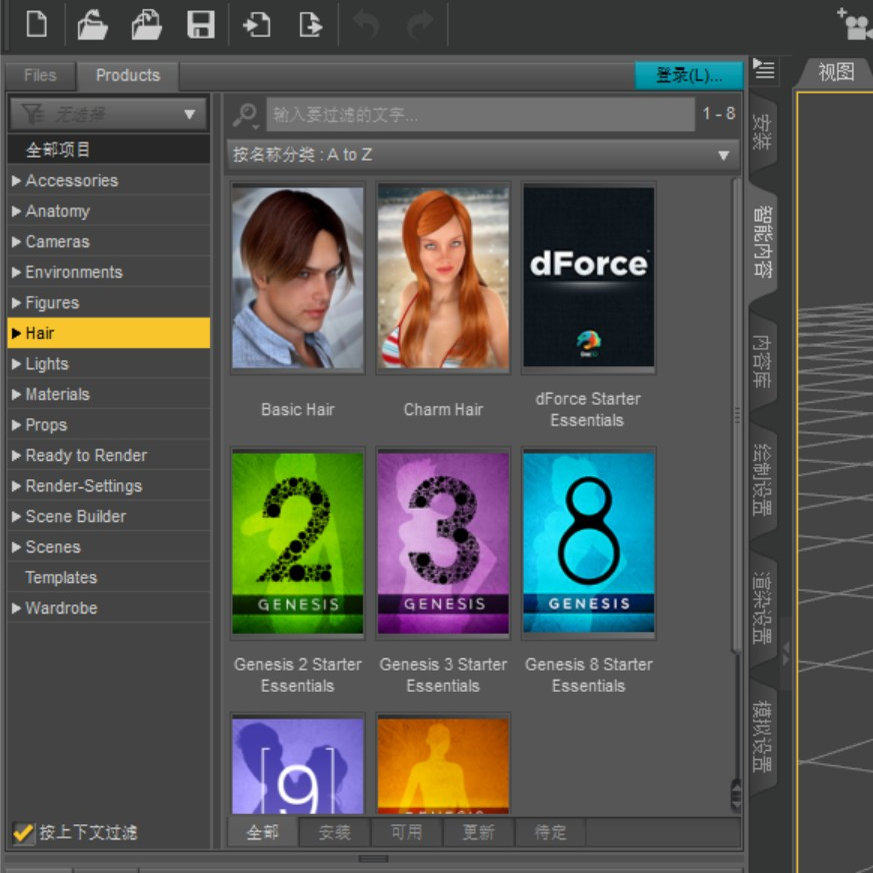Open the 无选择 filter dropdown

click(107, 113)
